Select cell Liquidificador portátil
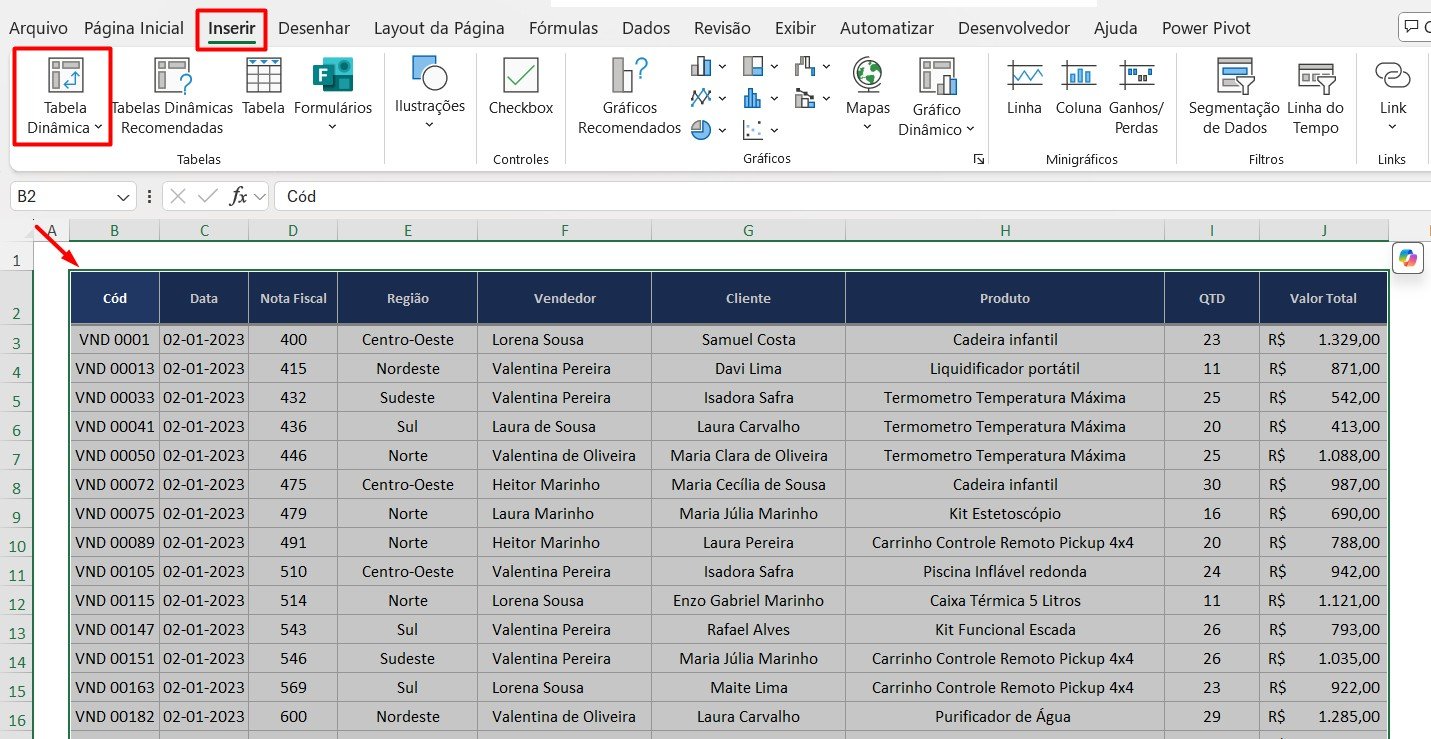 click(x=1005, y=368)
